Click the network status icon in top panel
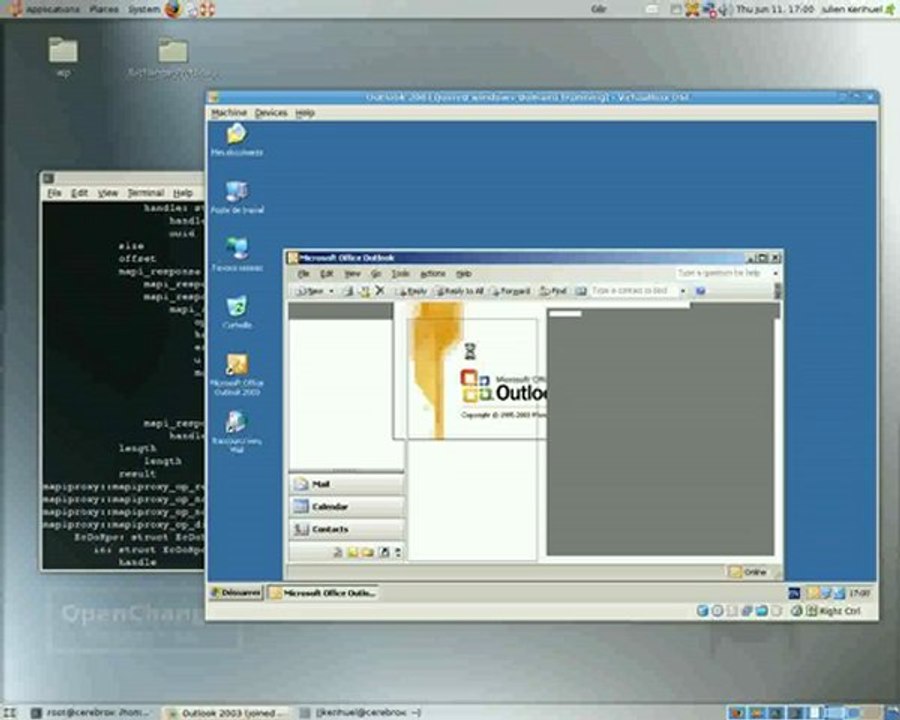 (x=709, y=9)
